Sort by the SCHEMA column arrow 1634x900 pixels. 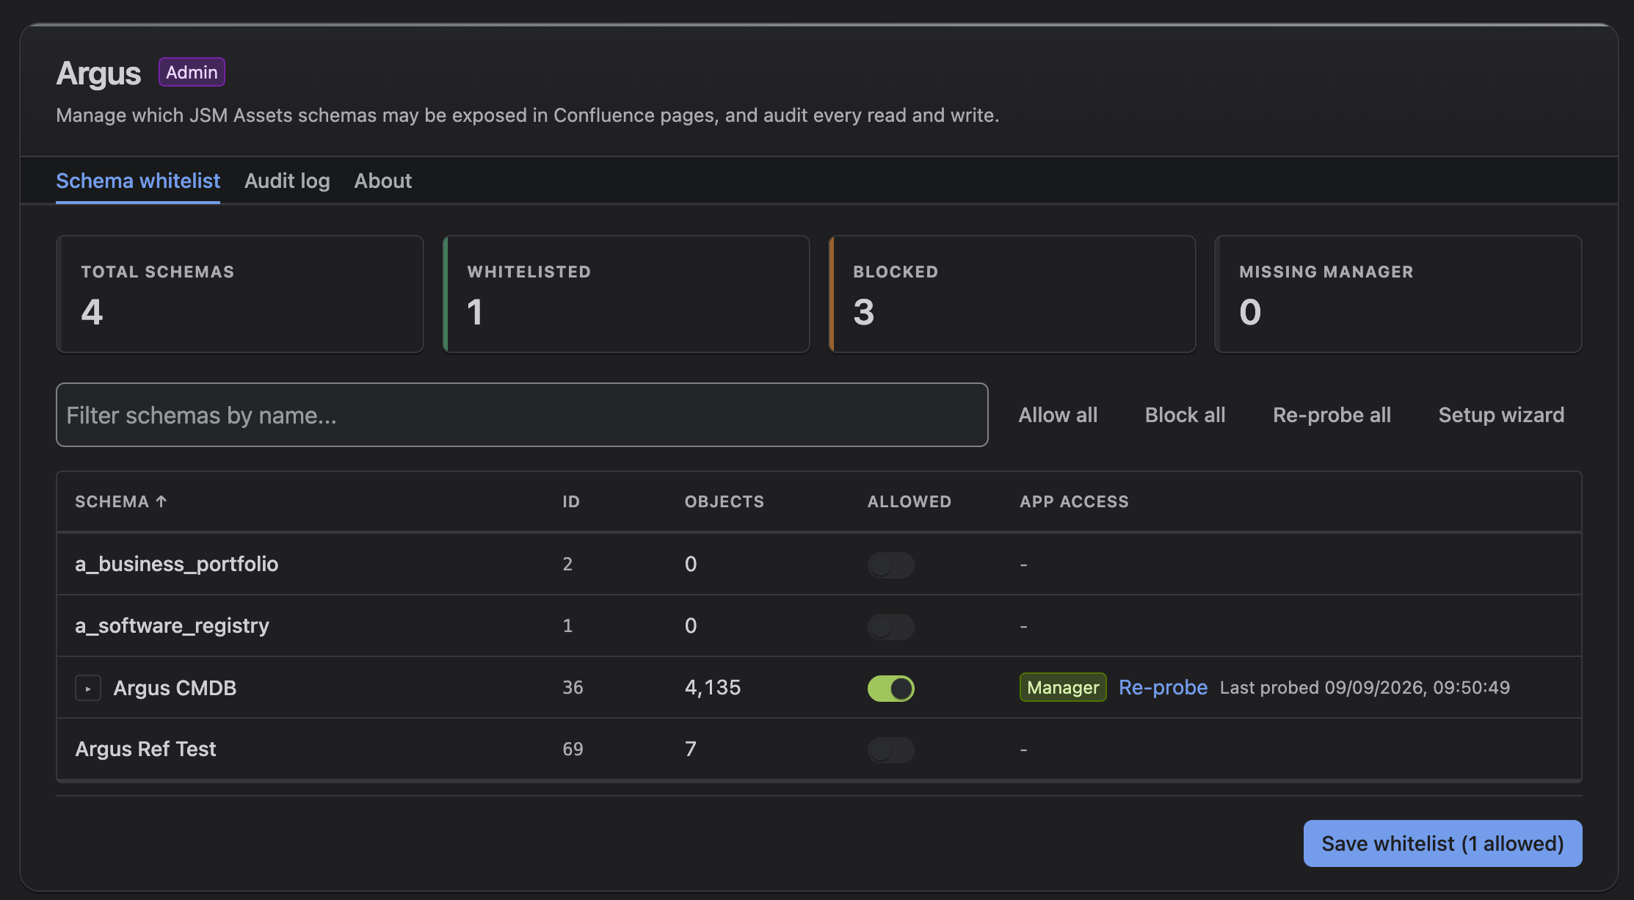(161, 501)
